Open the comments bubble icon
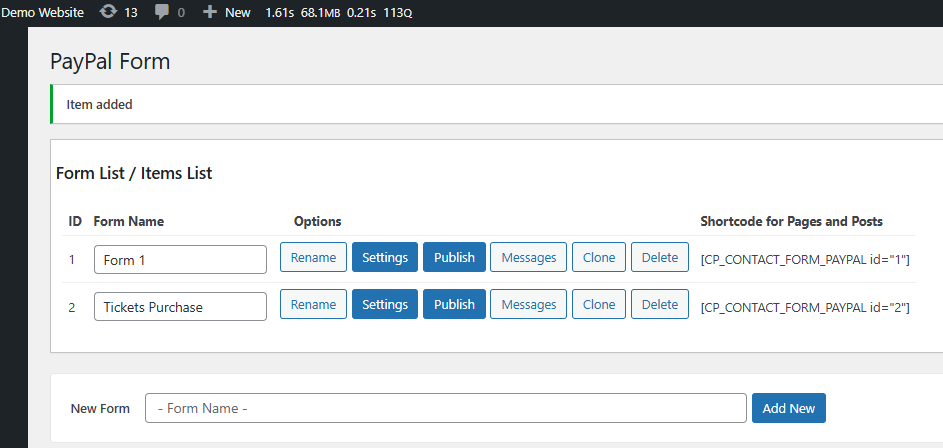The image size is (943, 448). pyautogui.click(x=161, y=12)
